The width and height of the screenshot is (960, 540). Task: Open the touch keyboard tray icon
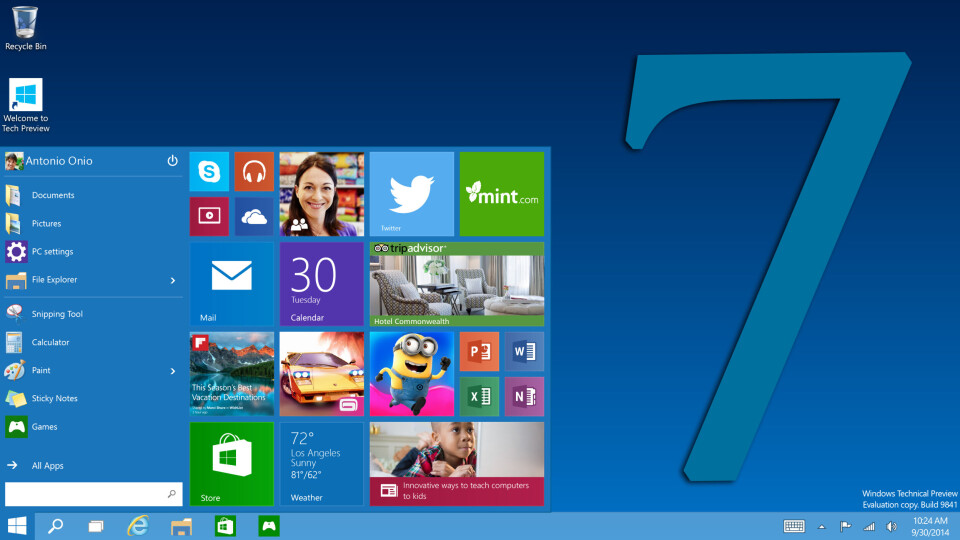click(x=794, y=527)
